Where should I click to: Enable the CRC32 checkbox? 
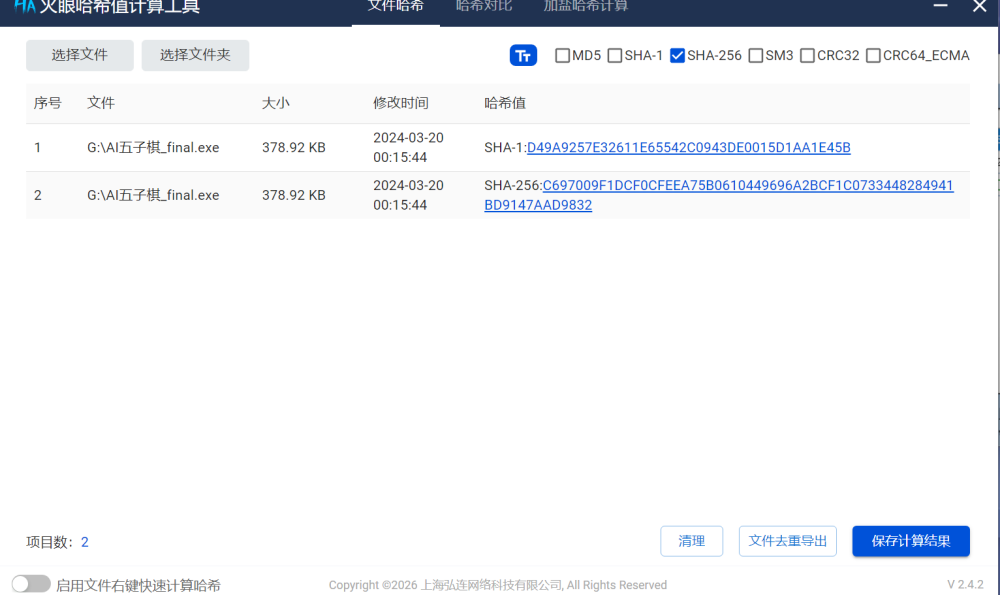(808, 56)
